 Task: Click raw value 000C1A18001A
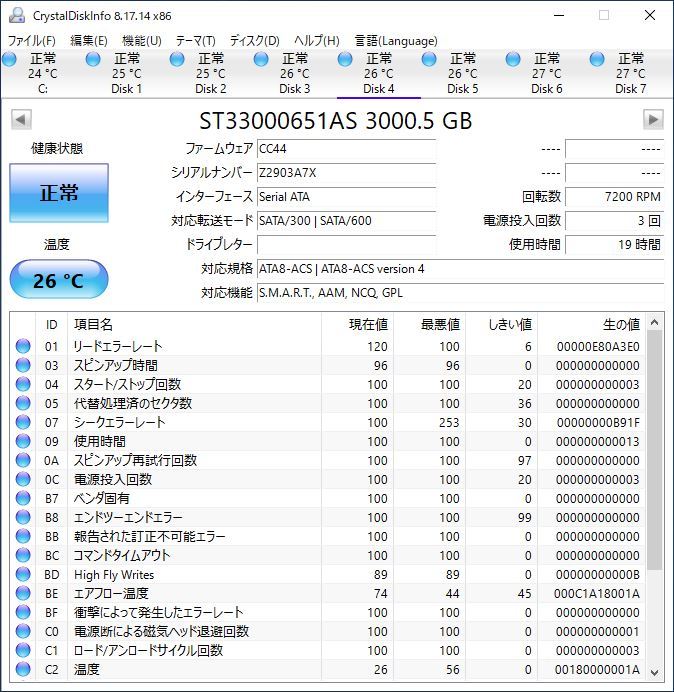(597, 594)
